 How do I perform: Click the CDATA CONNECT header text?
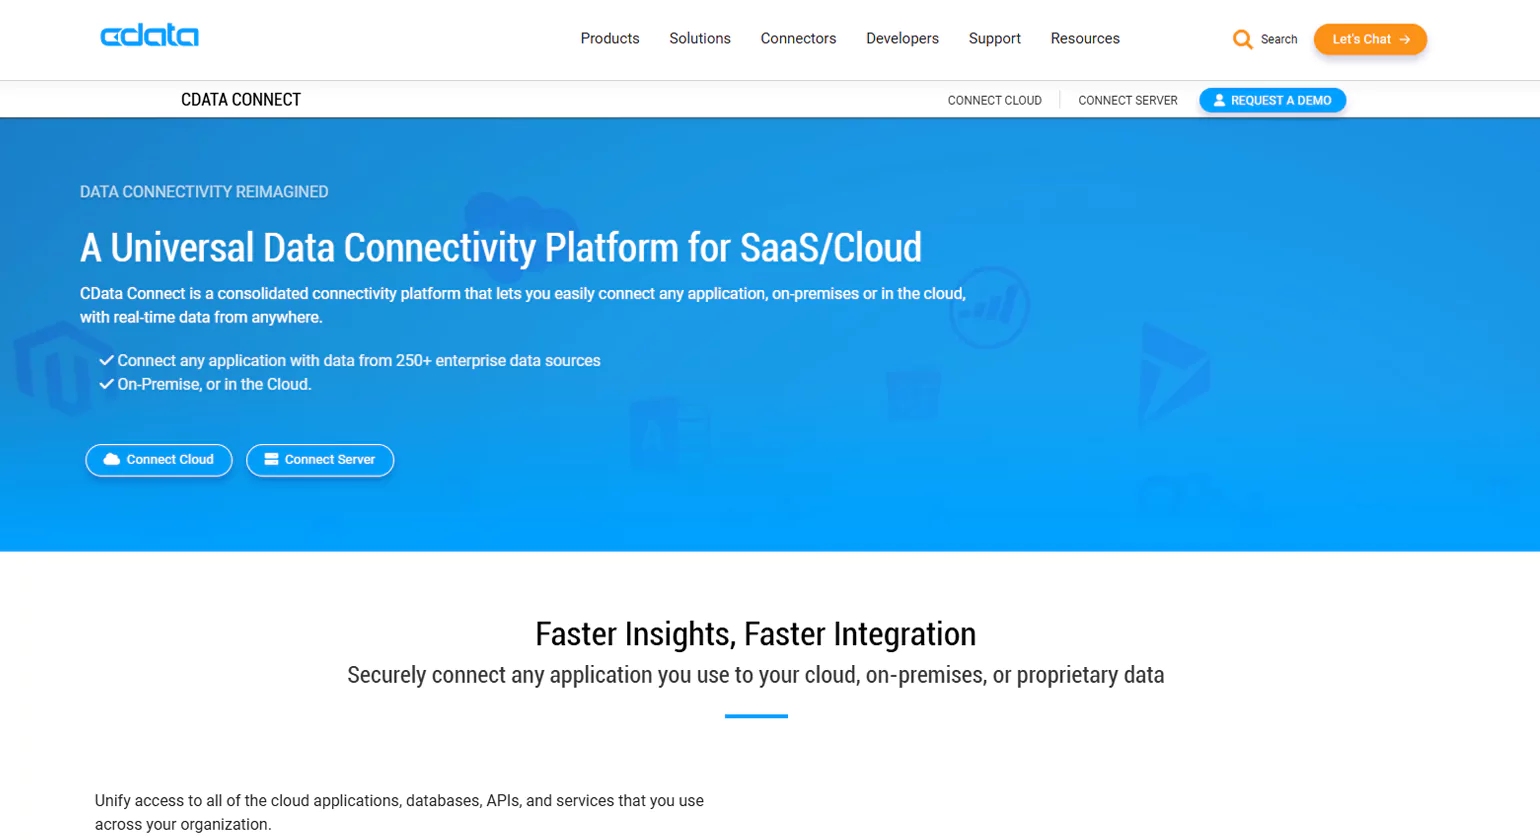[240, 99]
